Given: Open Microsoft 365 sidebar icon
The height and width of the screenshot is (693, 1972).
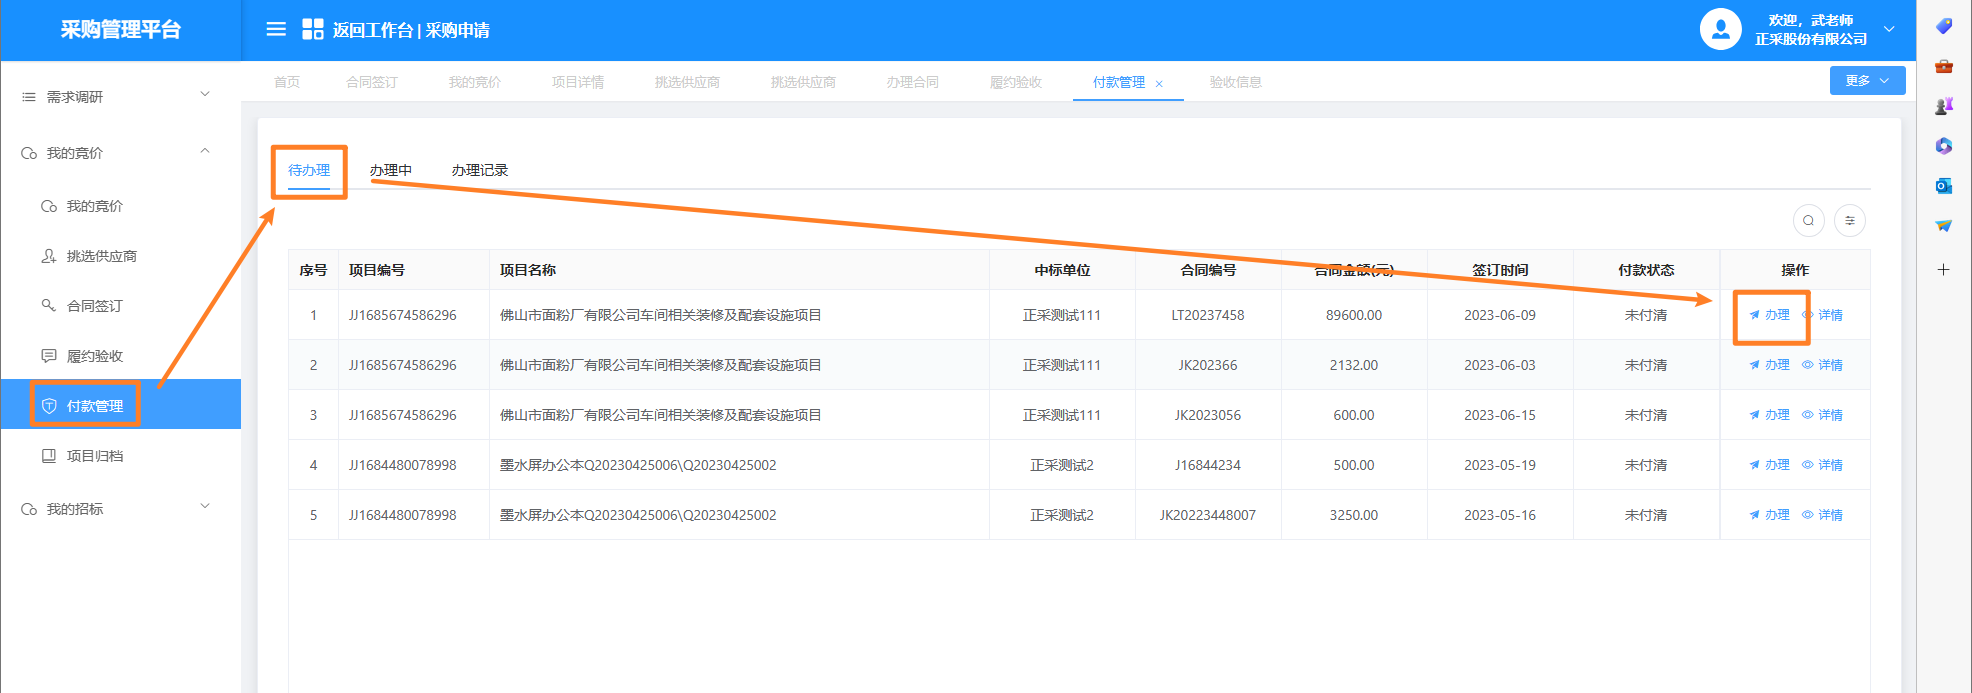Looking at the screenshot, I should pos(1943,146).
